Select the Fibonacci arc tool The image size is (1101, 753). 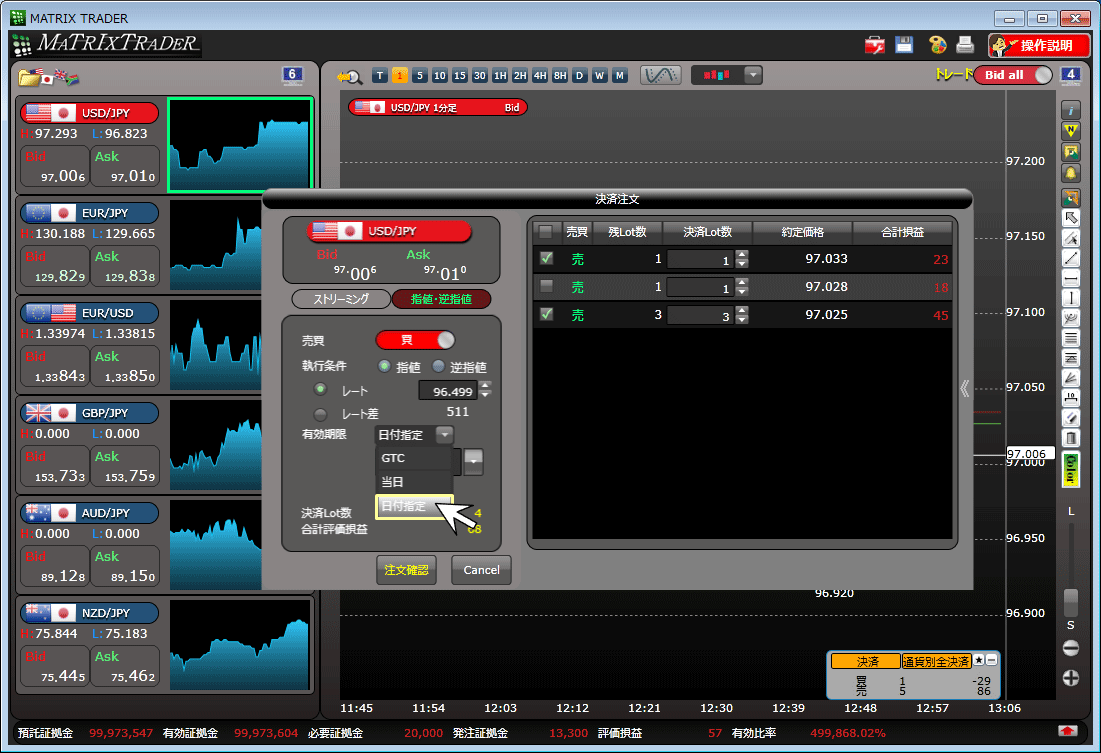point(1070,318)
